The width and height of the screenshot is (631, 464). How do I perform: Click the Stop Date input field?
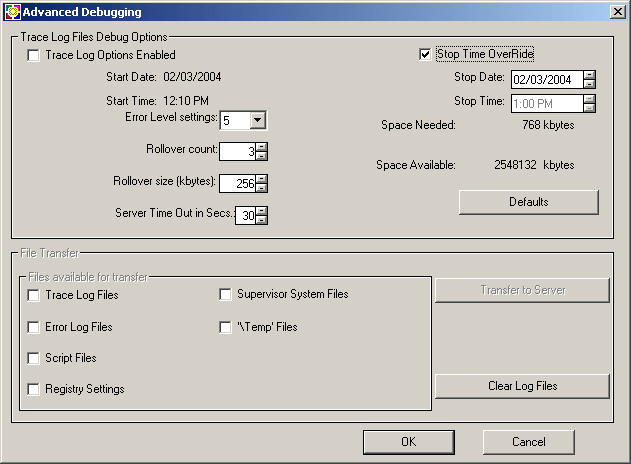click(547, 79)
